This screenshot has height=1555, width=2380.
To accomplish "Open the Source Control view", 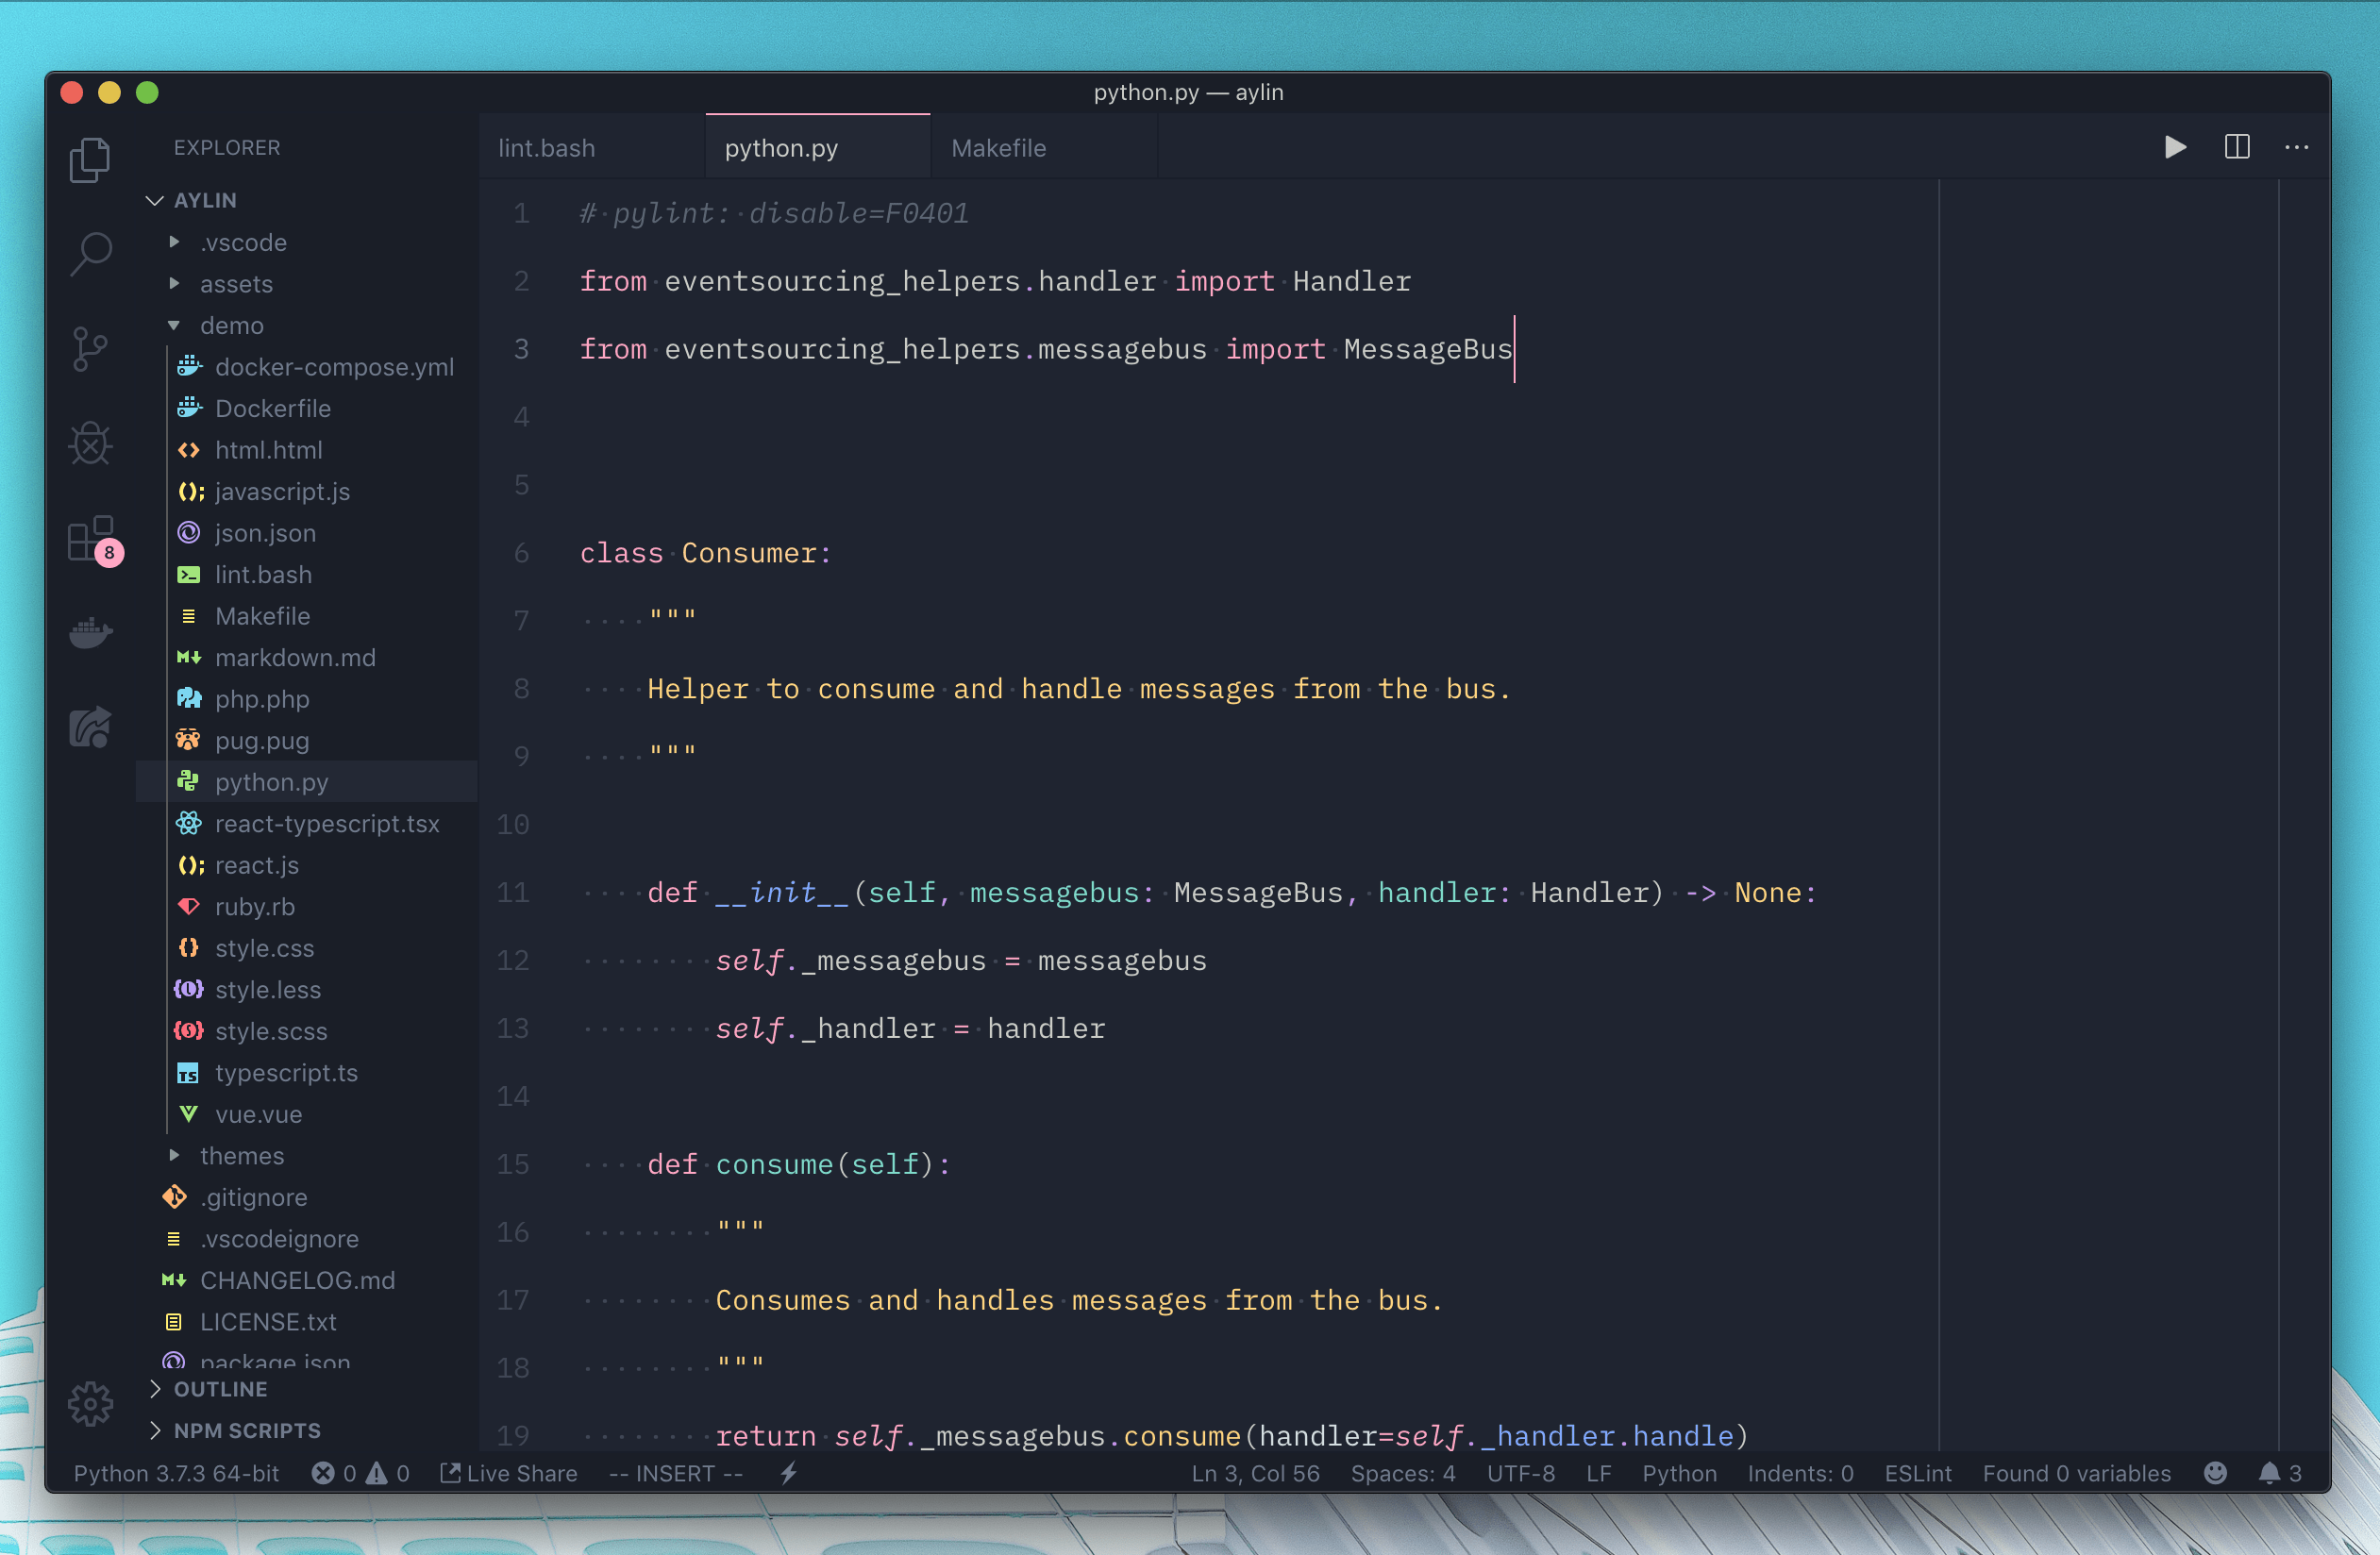I will [91, 349].
